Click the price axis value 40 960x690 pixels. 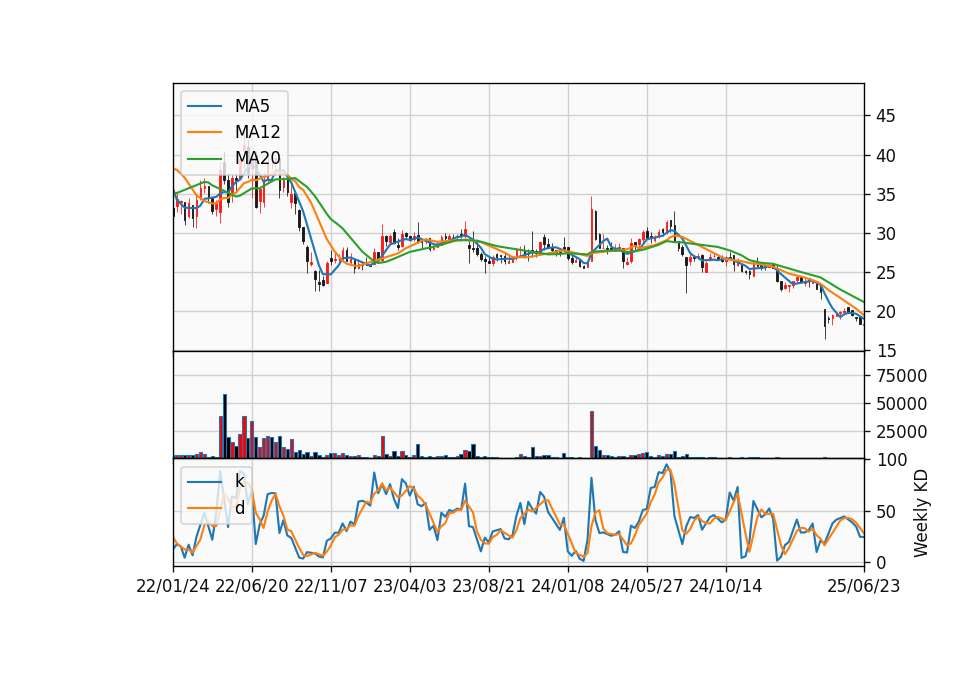pos(885,156)
